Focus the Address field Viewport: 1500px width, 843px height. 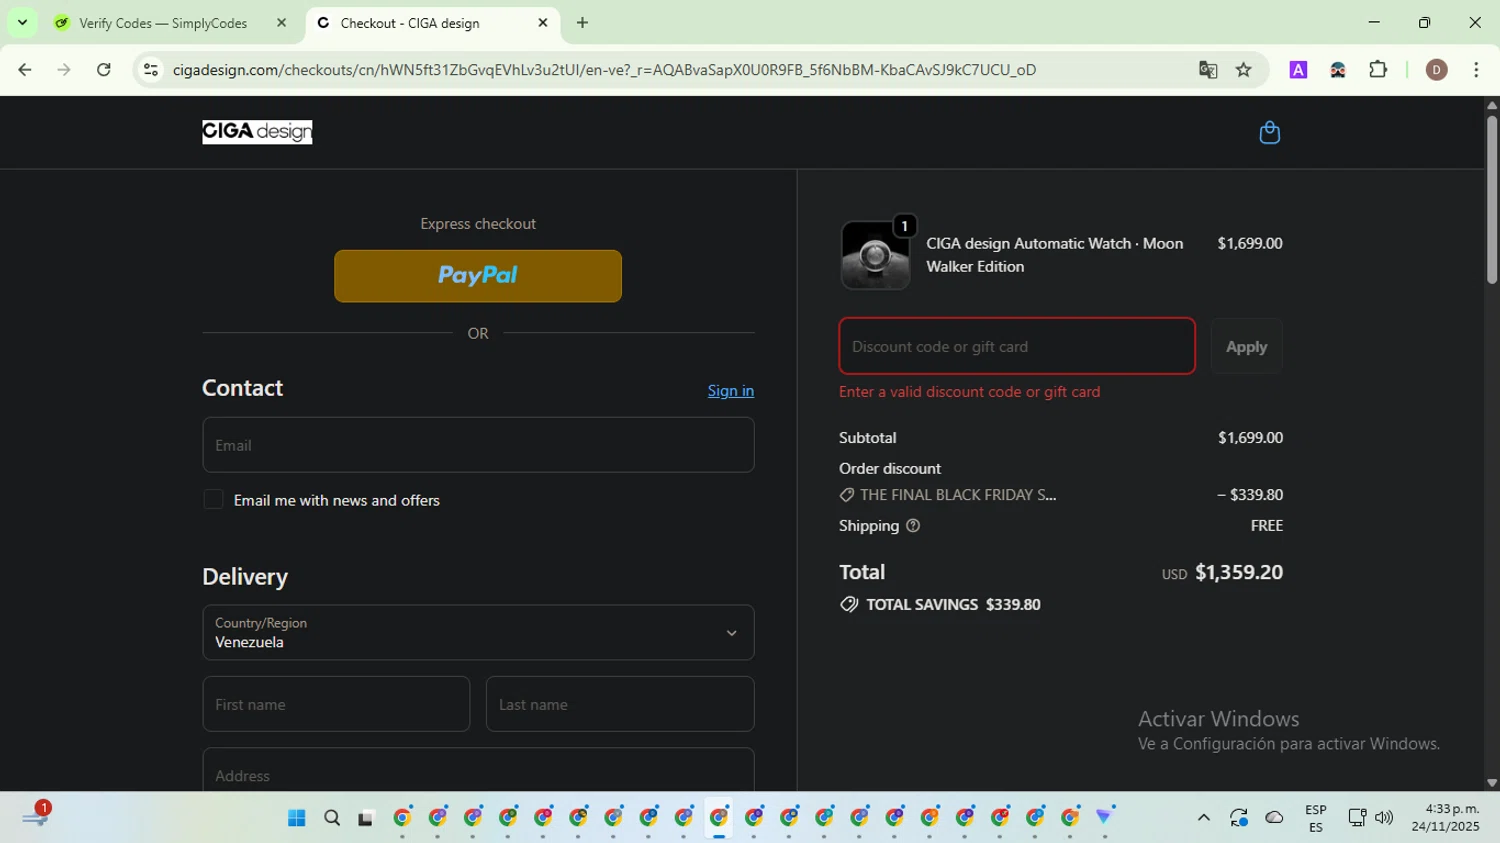(x=478, y=770)
